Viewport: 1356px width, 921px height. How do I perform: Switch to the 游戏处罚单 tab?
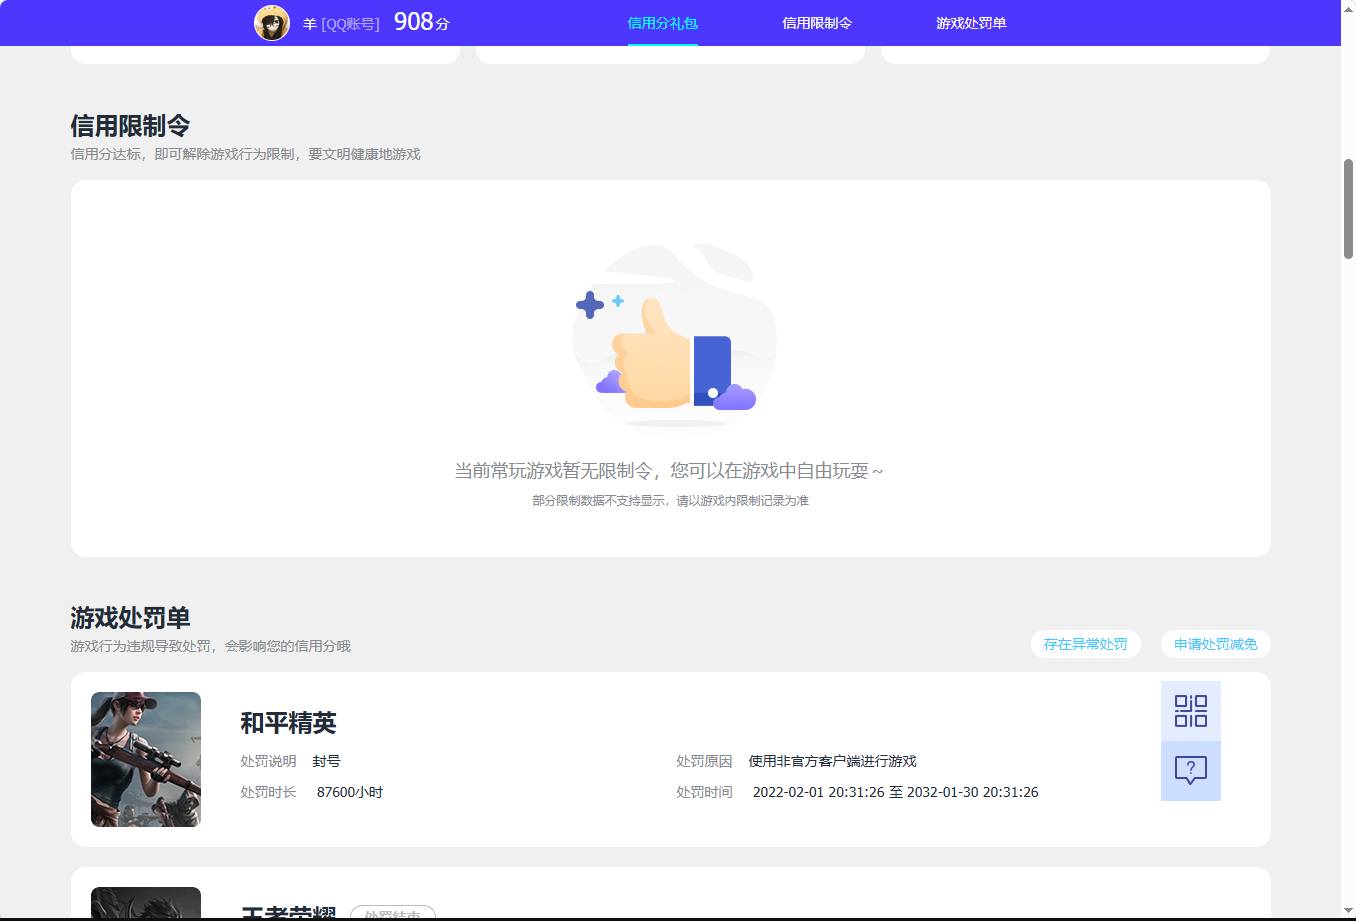click(x=971, y=23)
